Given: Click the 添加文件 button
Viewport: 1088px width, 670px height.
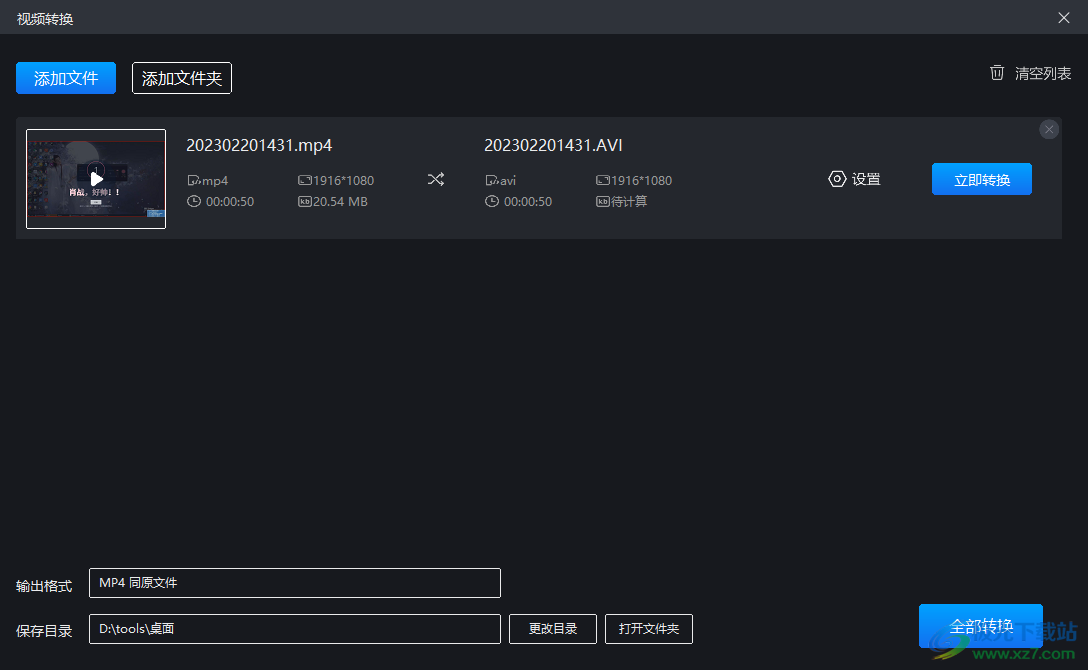Looking at the screenshot, I should pyautogui.click(x=66, y=78).
